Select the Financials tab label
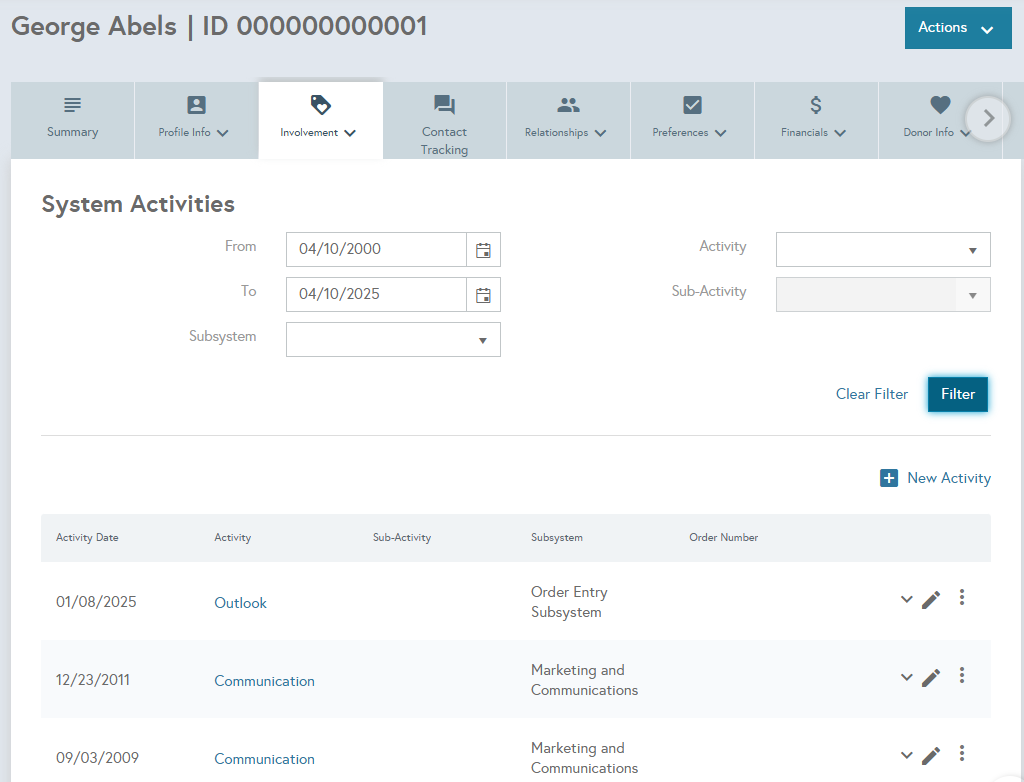Screen dimensions: 1024x782 pyautogui.click(x=804, y=133)
